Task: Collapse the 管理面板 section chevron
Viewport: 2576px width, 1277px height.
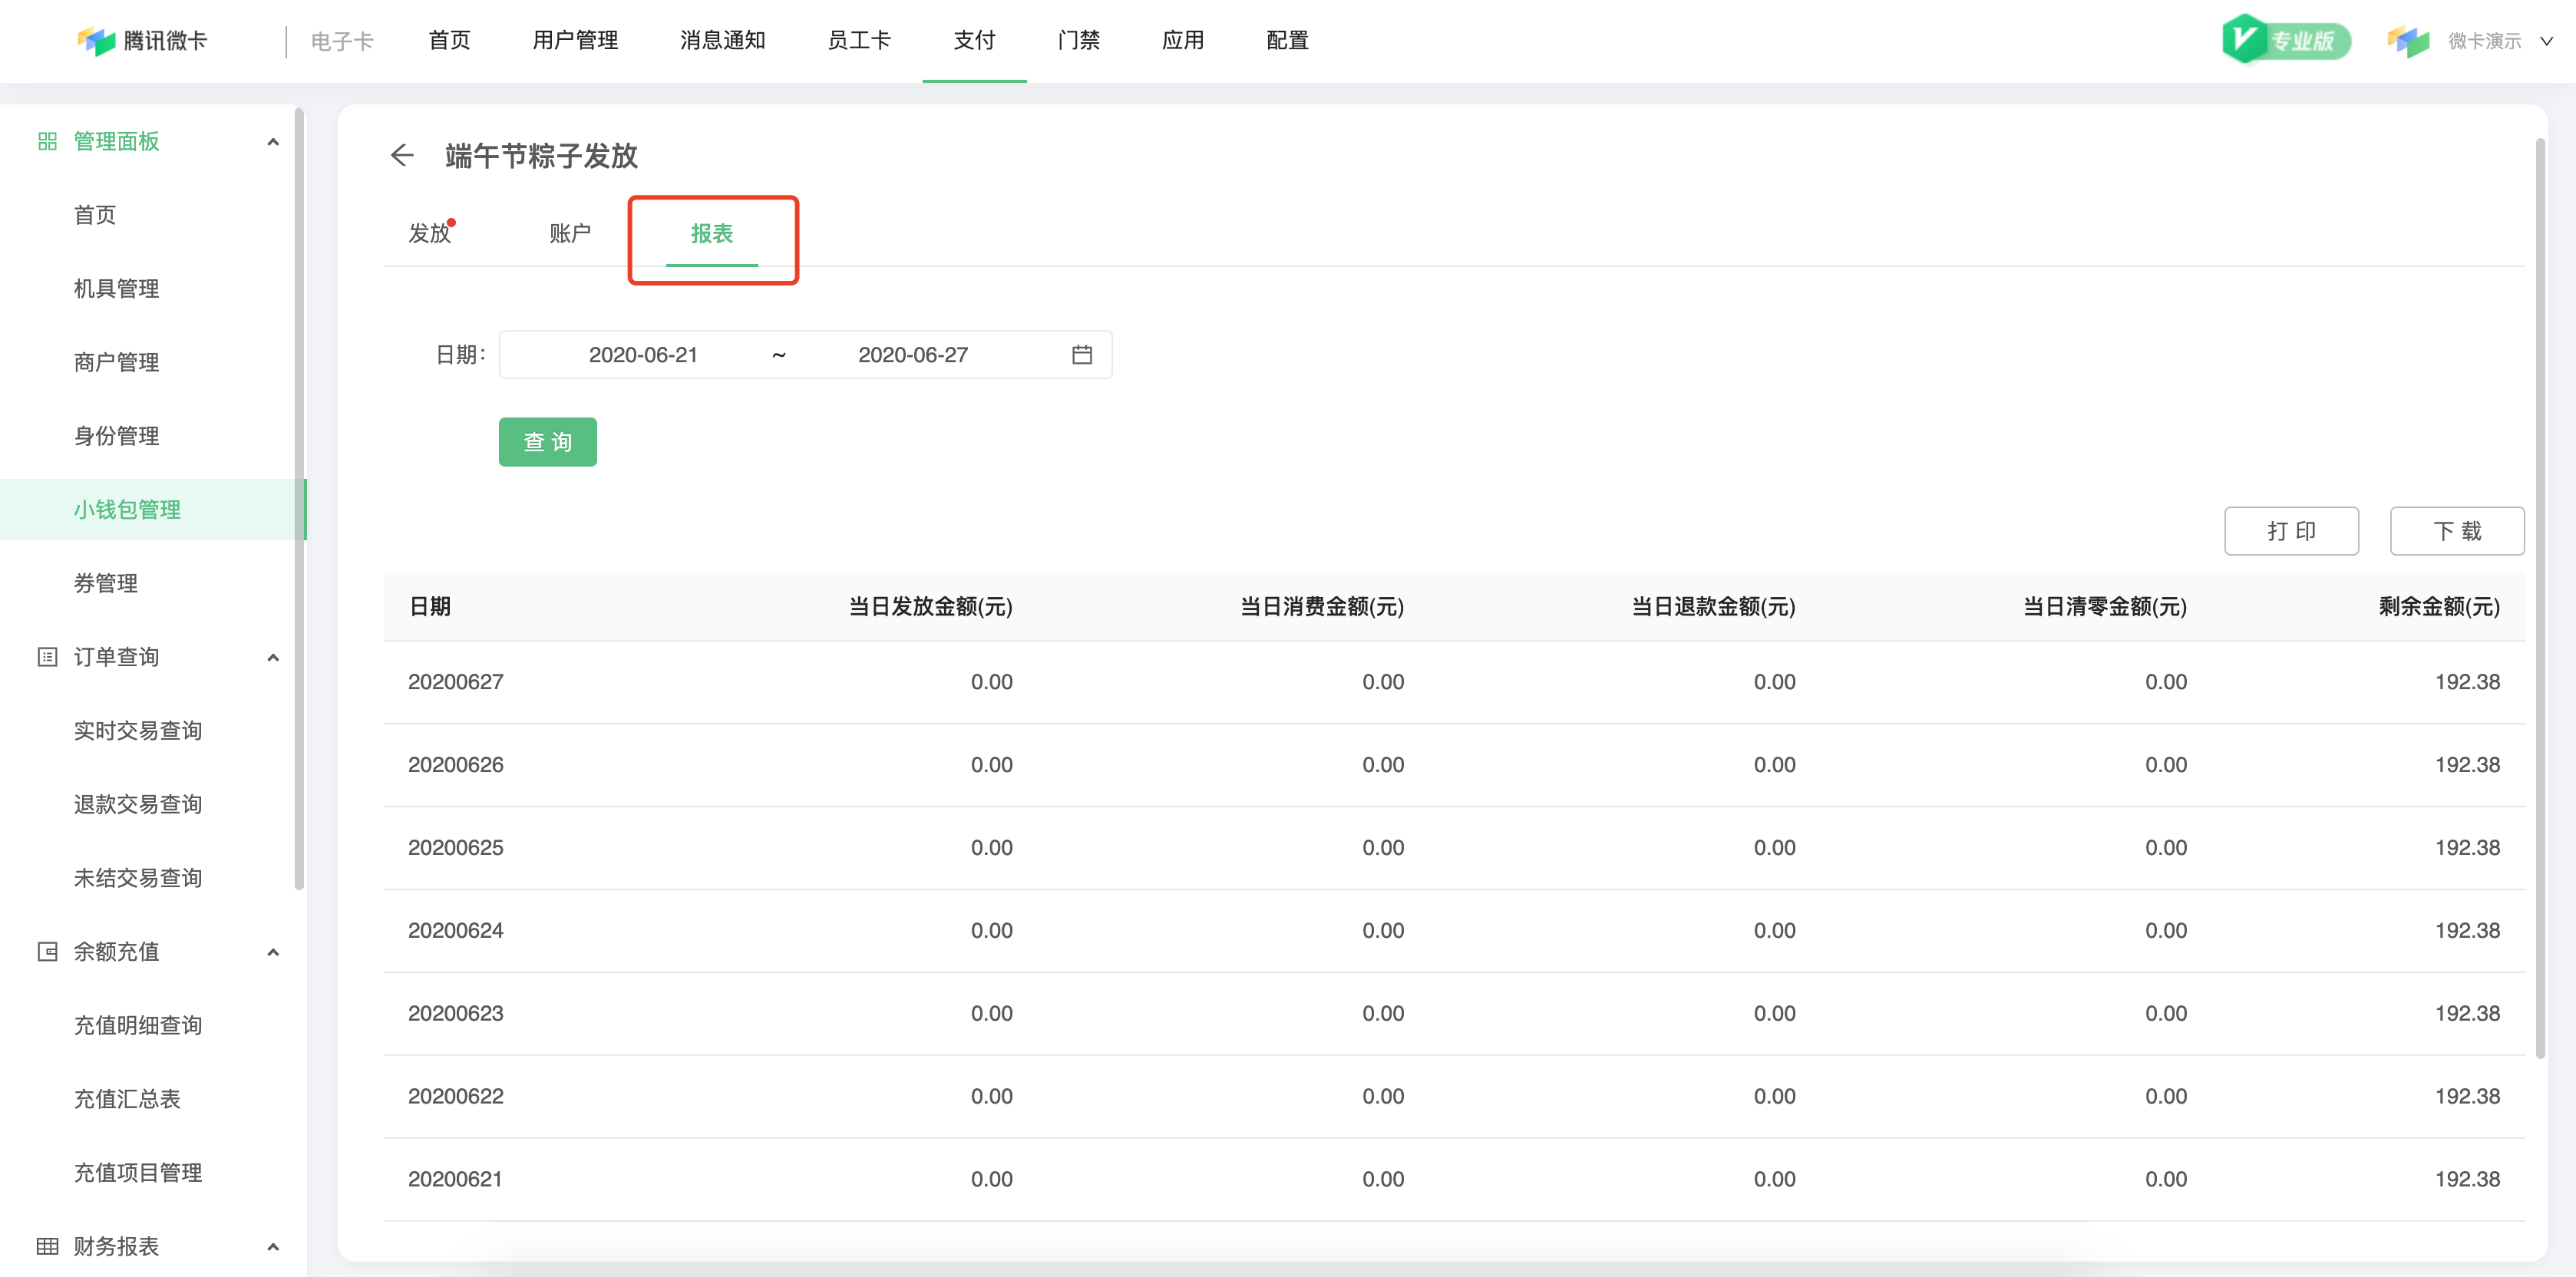Action: [x=273, y=142]
